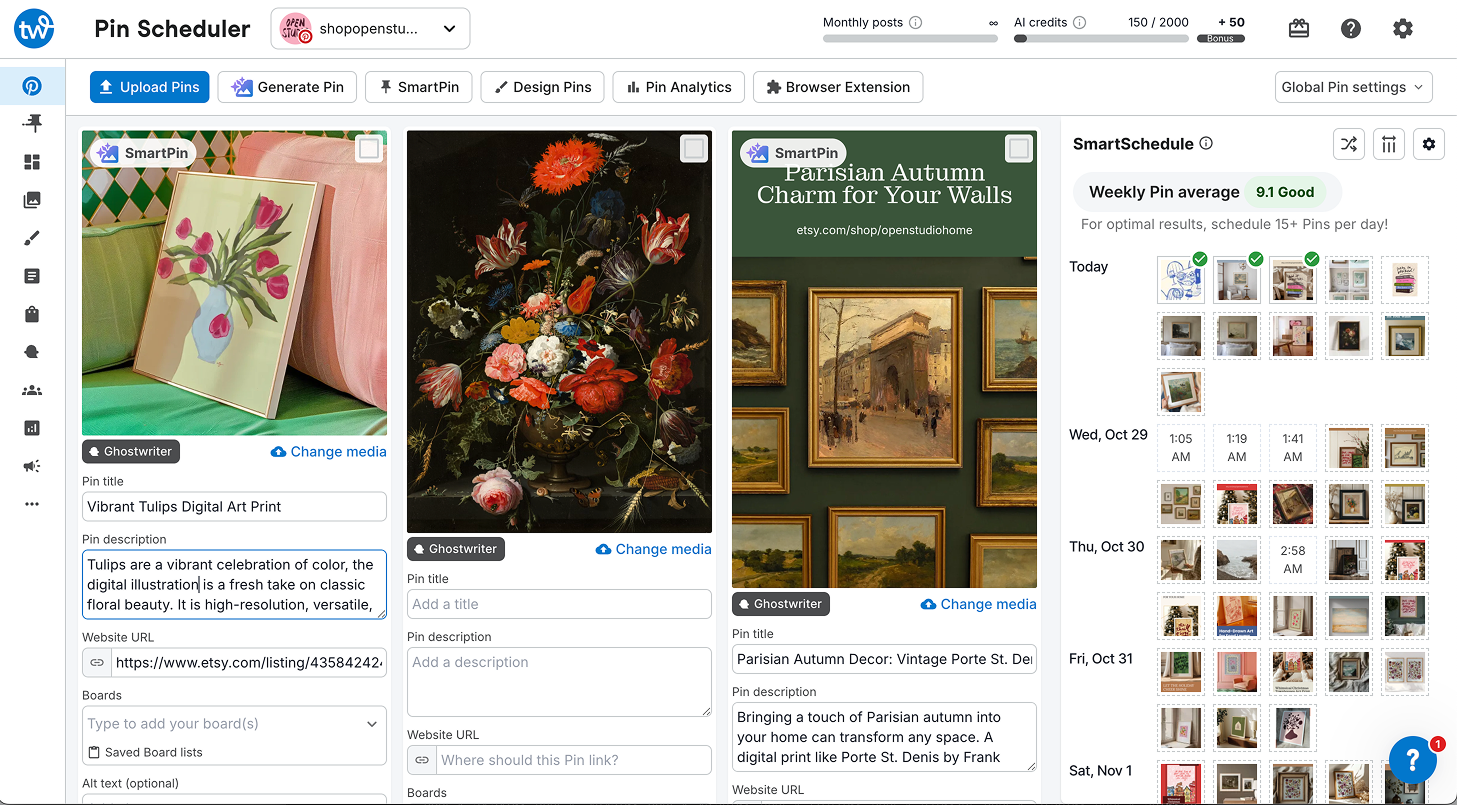The image size is (1457, 805).
Task: Open the settings gear in header
Action: click(x=1403, y=29)
